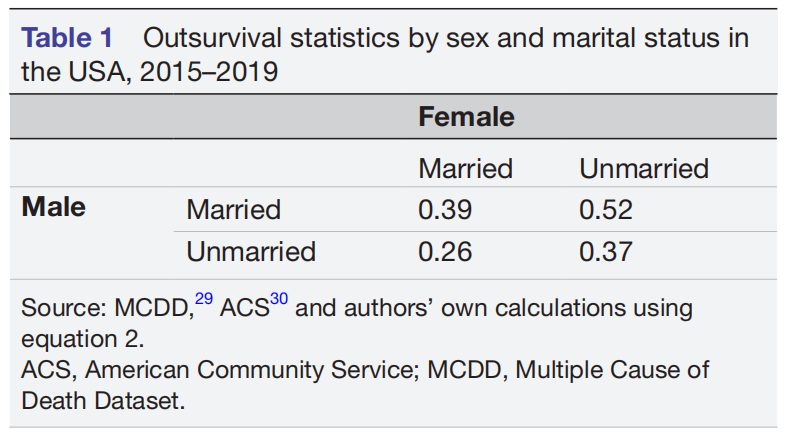Screen dimensions: 790x443
Task: Click the "Death Dataset" footnote text
Action: [x=103, y=402]
